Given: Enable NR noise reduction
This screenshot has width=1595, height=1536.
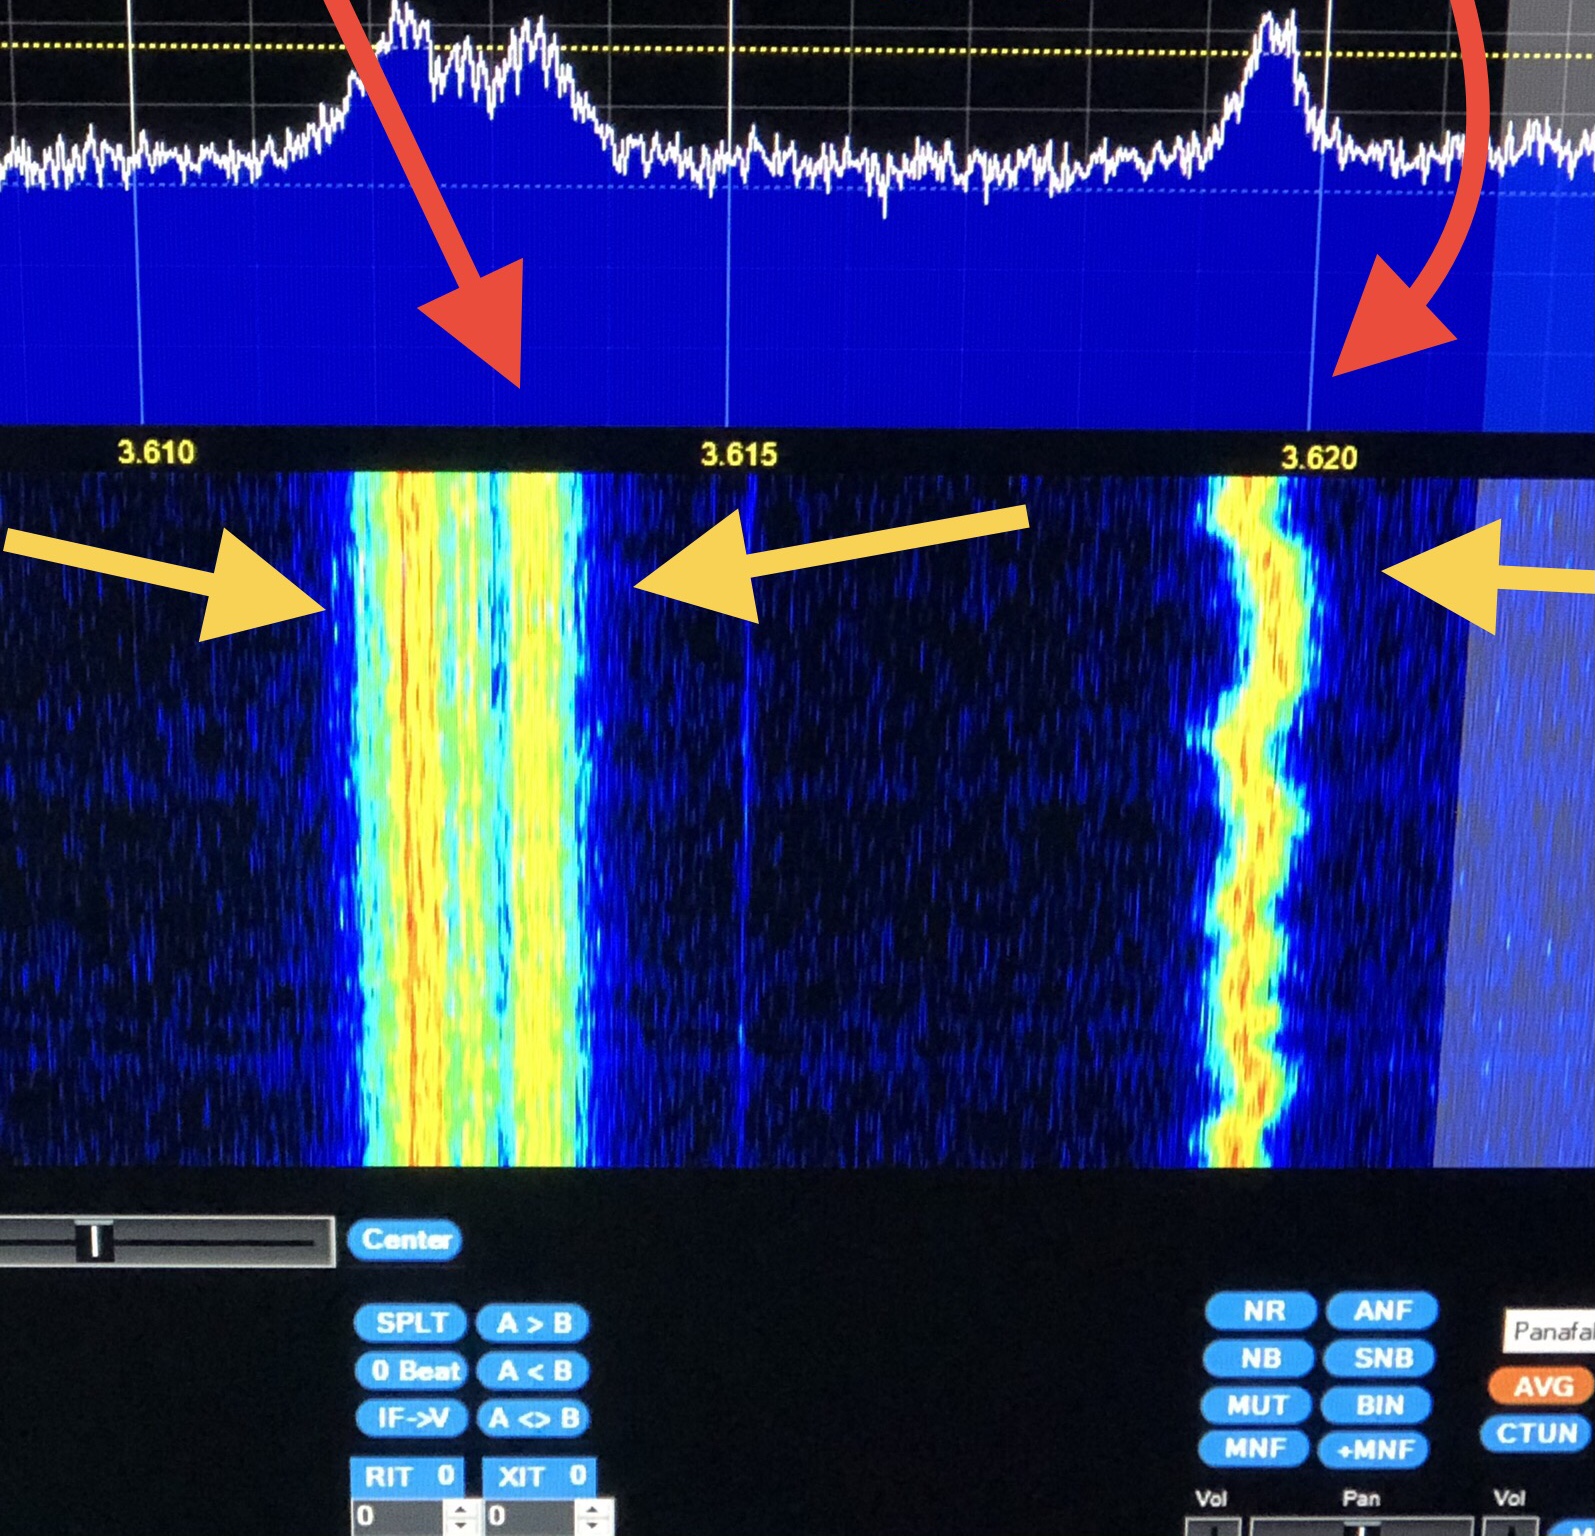Looking at the screenshot, I should point(1261,1311).
